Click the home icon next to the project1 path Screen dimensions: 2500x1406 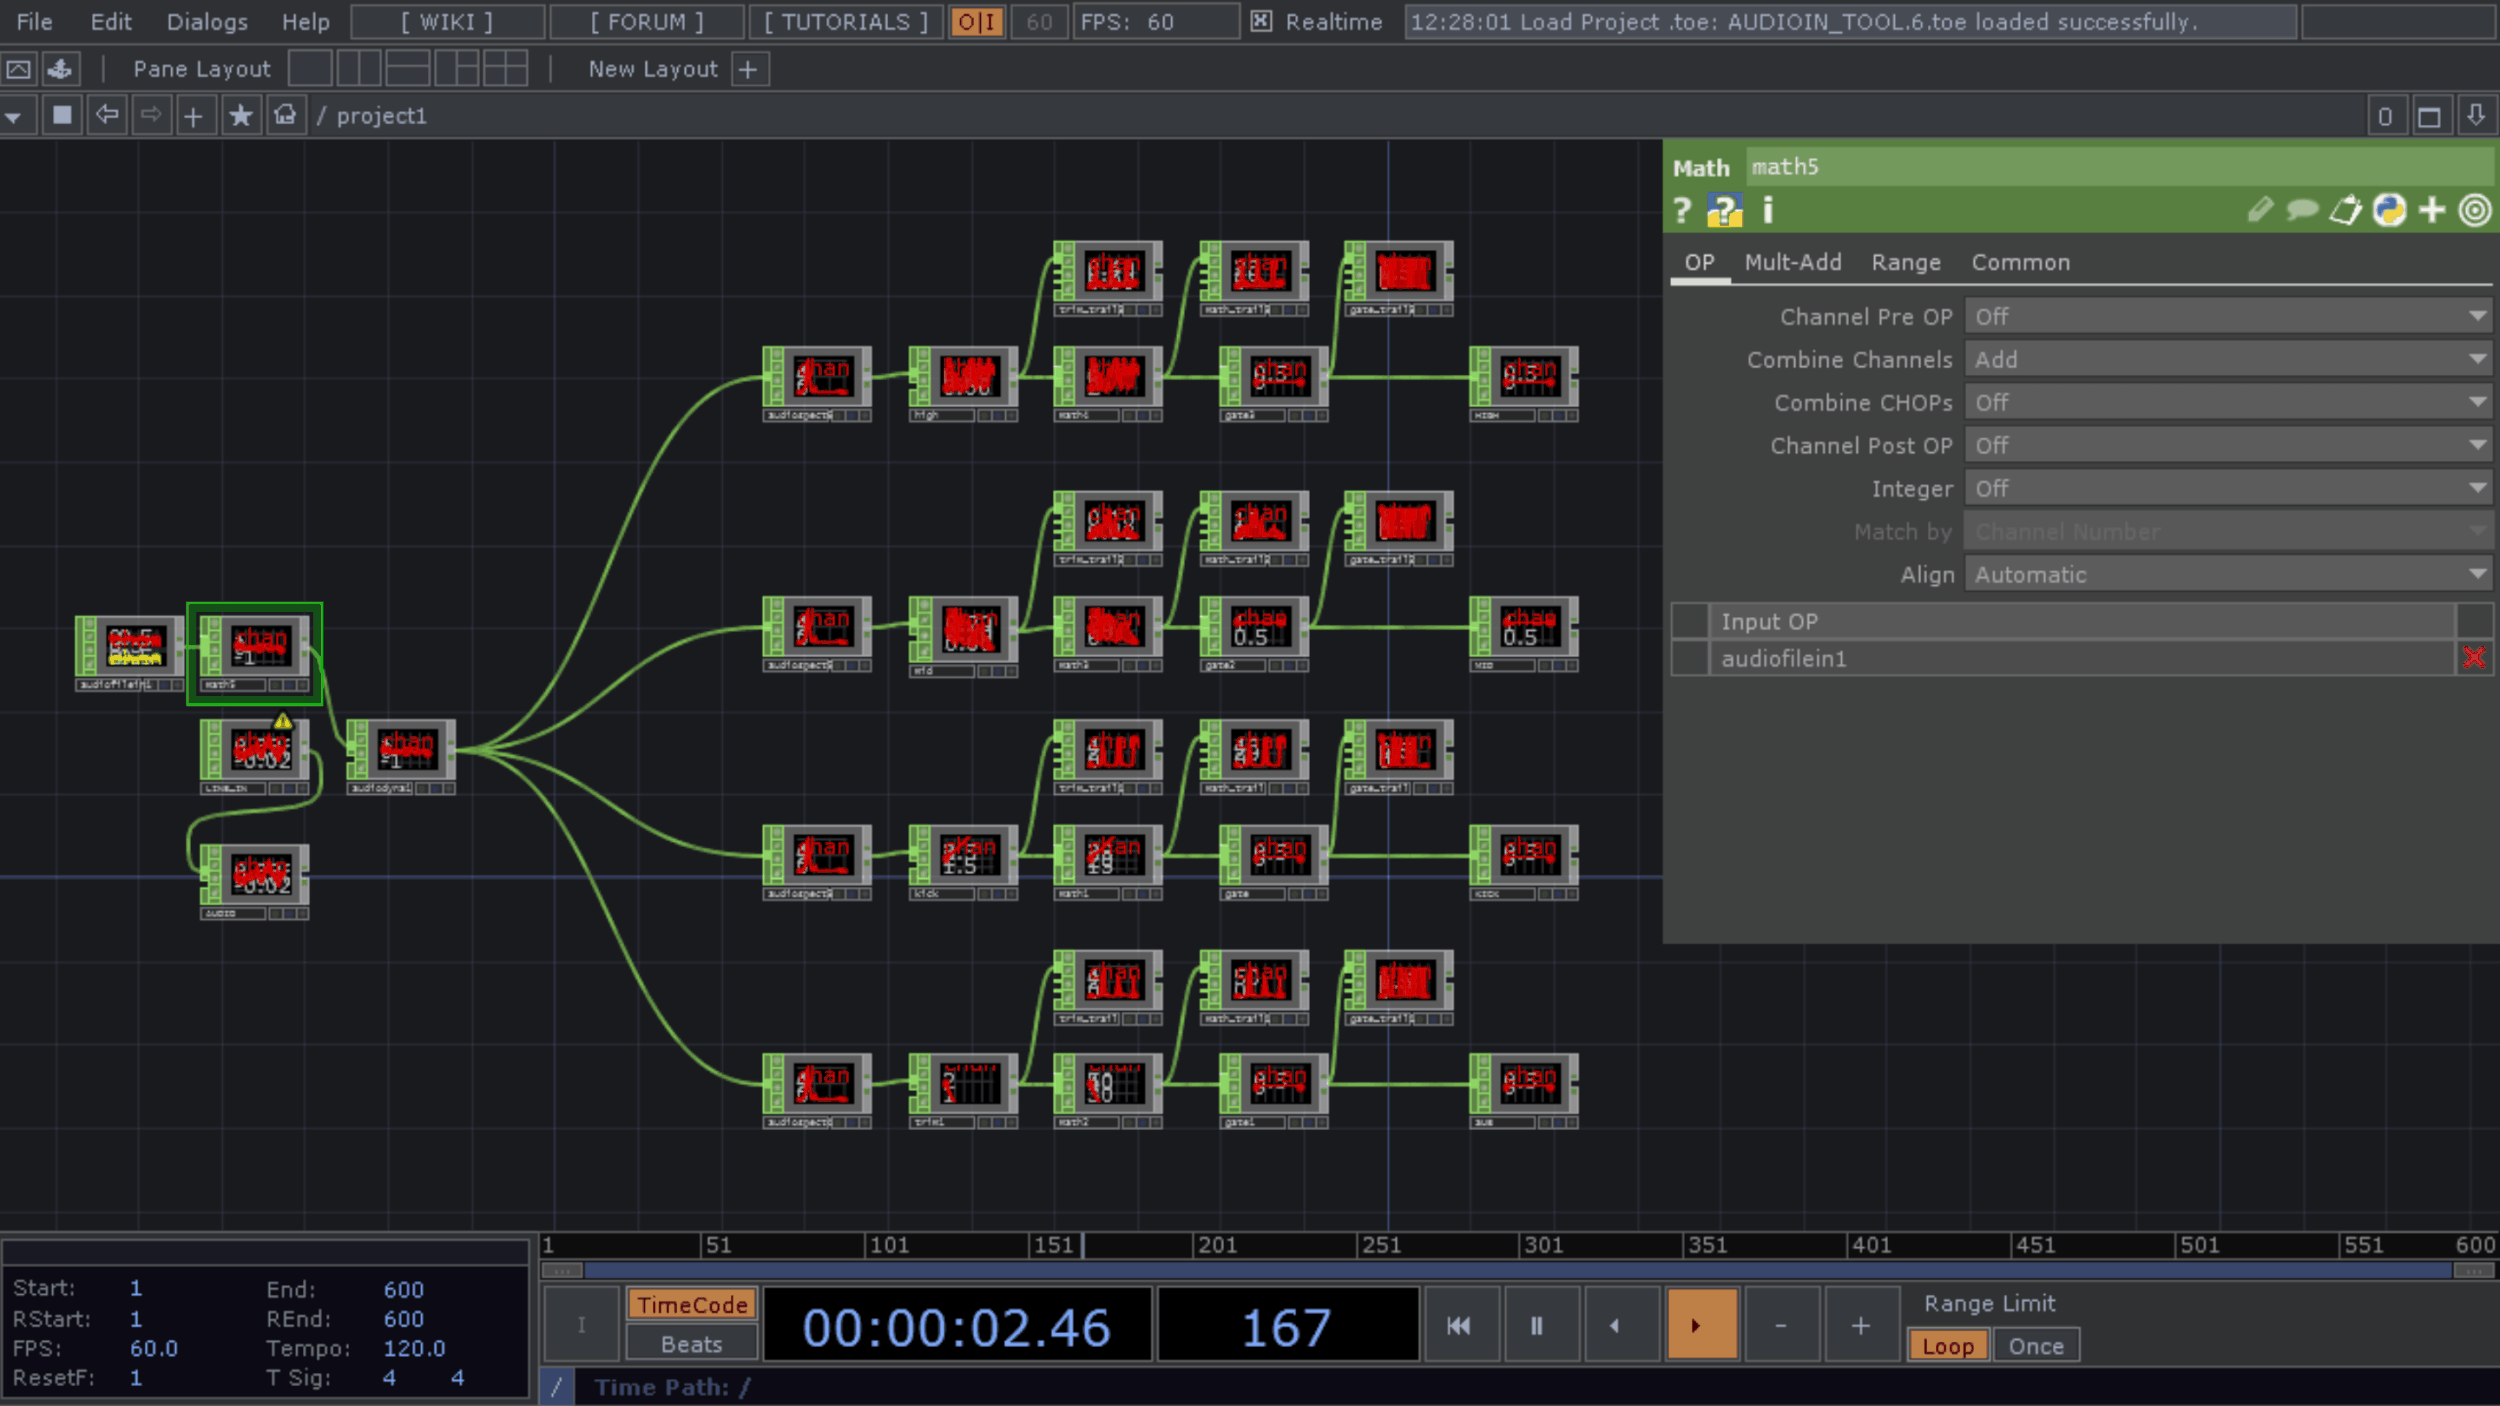[x=285, y=115]
